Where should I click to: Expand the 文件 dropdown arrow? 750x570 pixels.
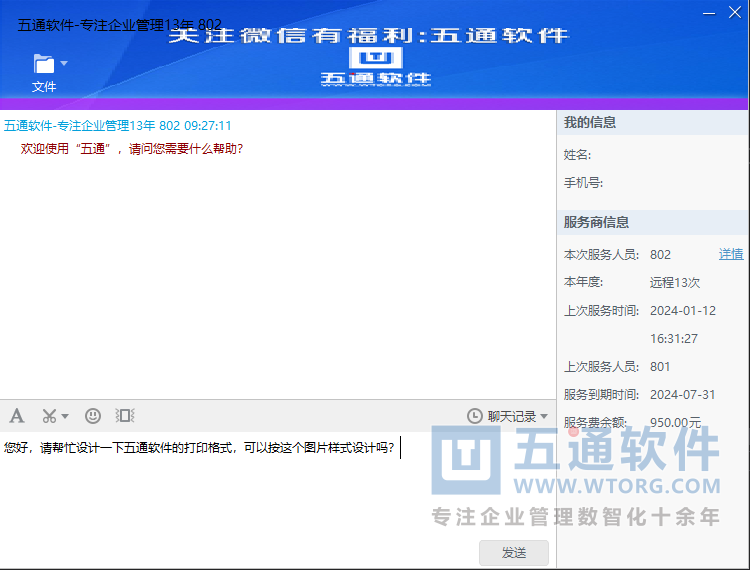pos(64,63)
